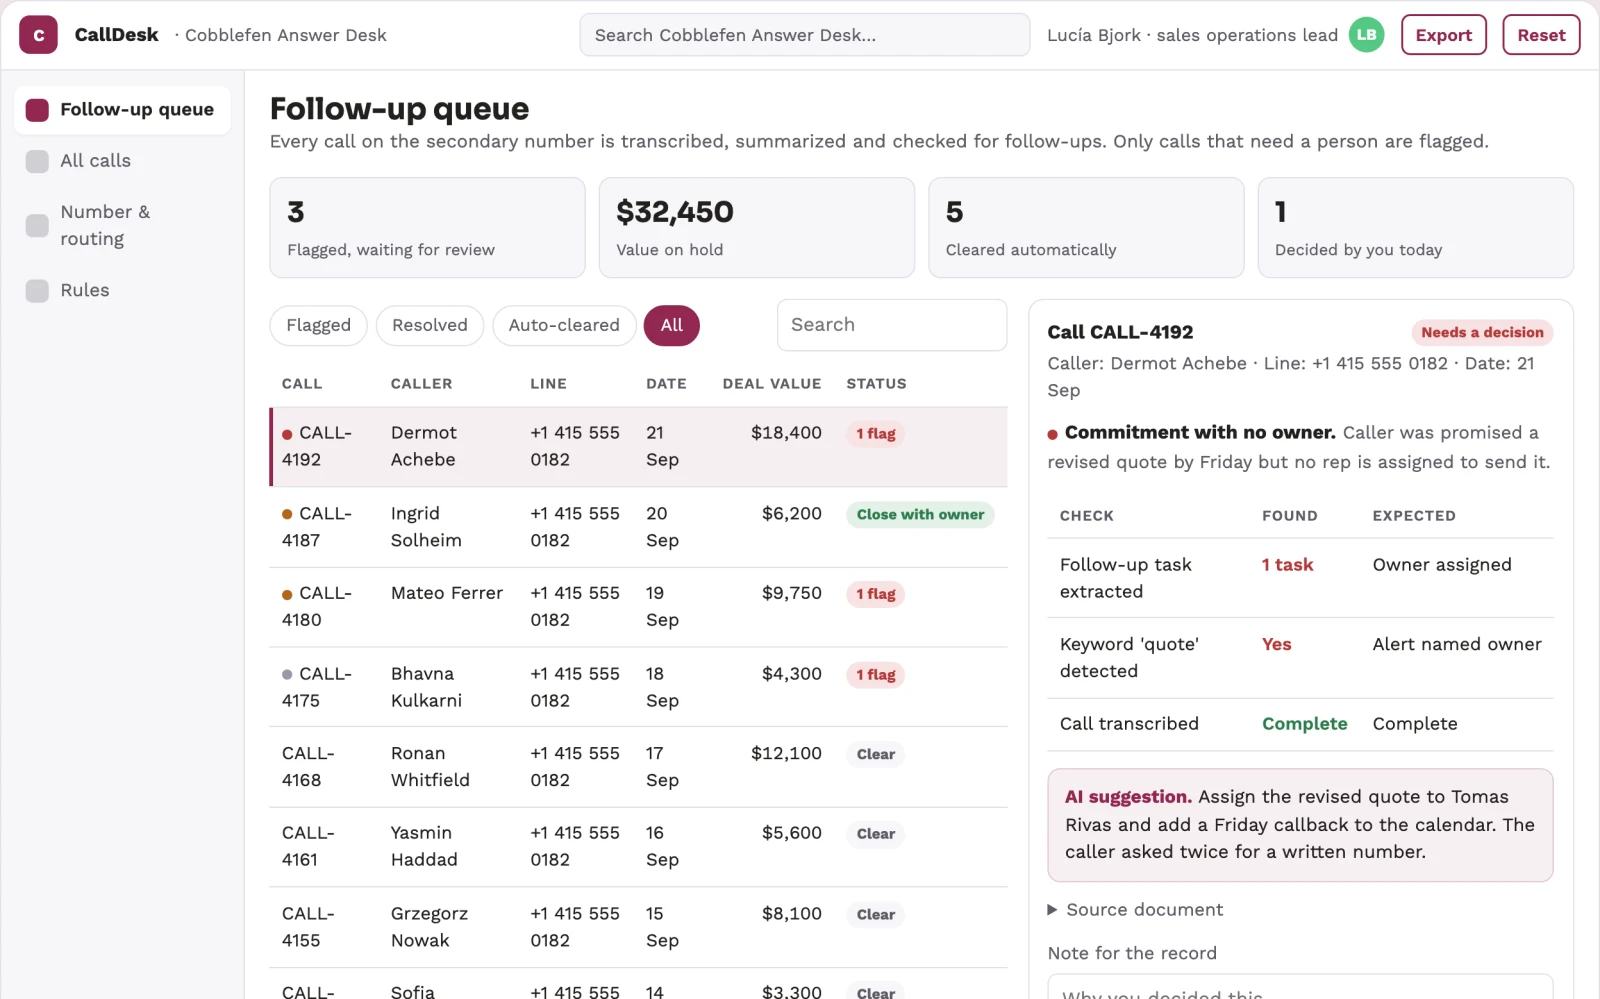Click the $9,750 deal value

coord(792,594)
